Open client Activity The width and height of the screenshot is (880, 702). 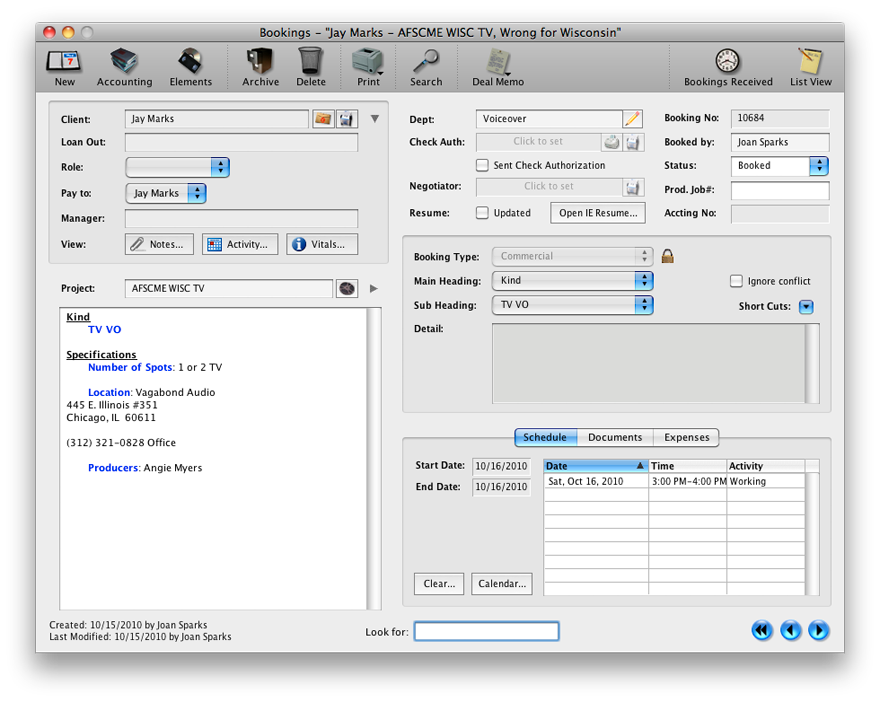coord(240,245)
